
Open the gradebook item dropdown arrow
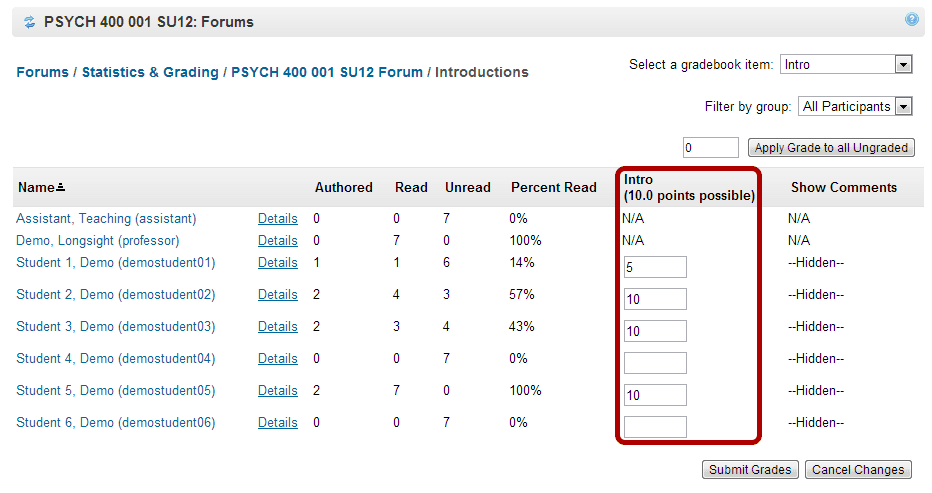point(903,64)
